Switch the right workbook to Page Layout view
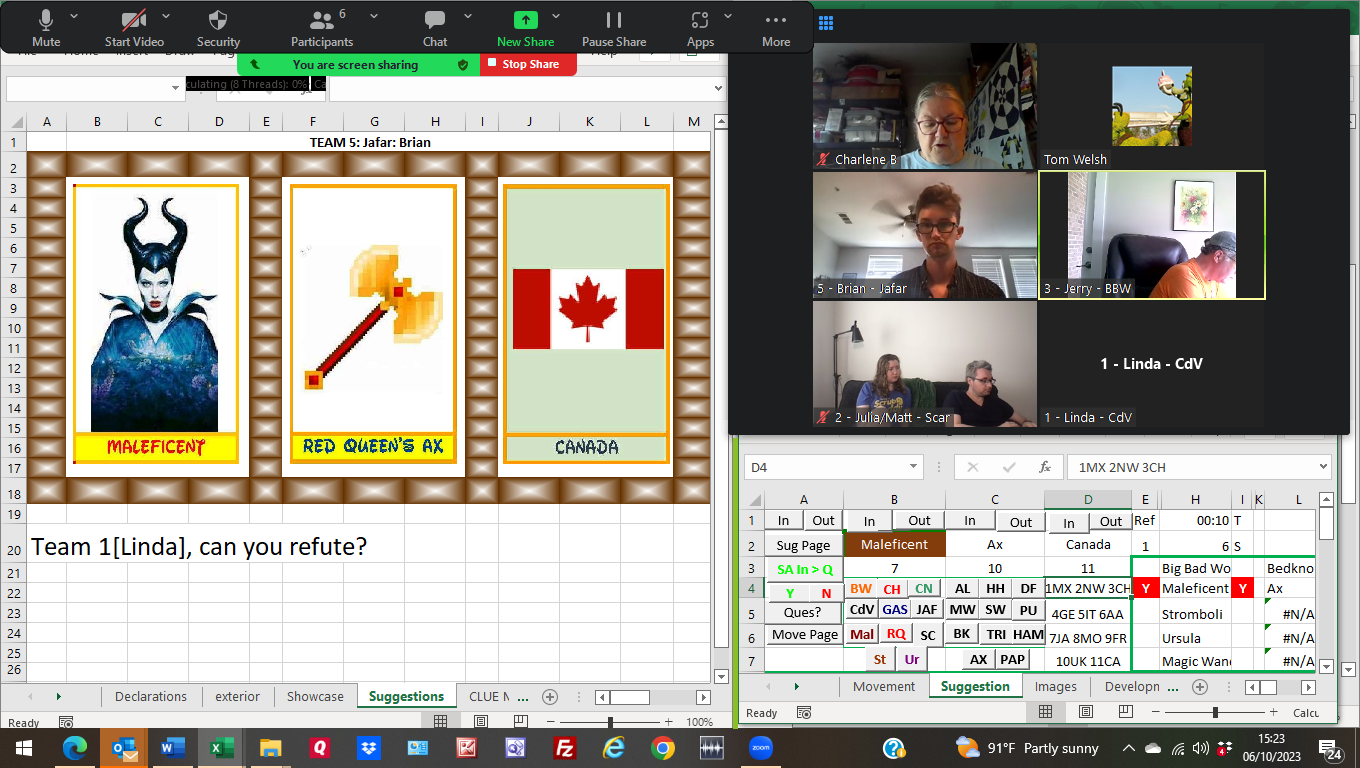 coord(1086,712)
